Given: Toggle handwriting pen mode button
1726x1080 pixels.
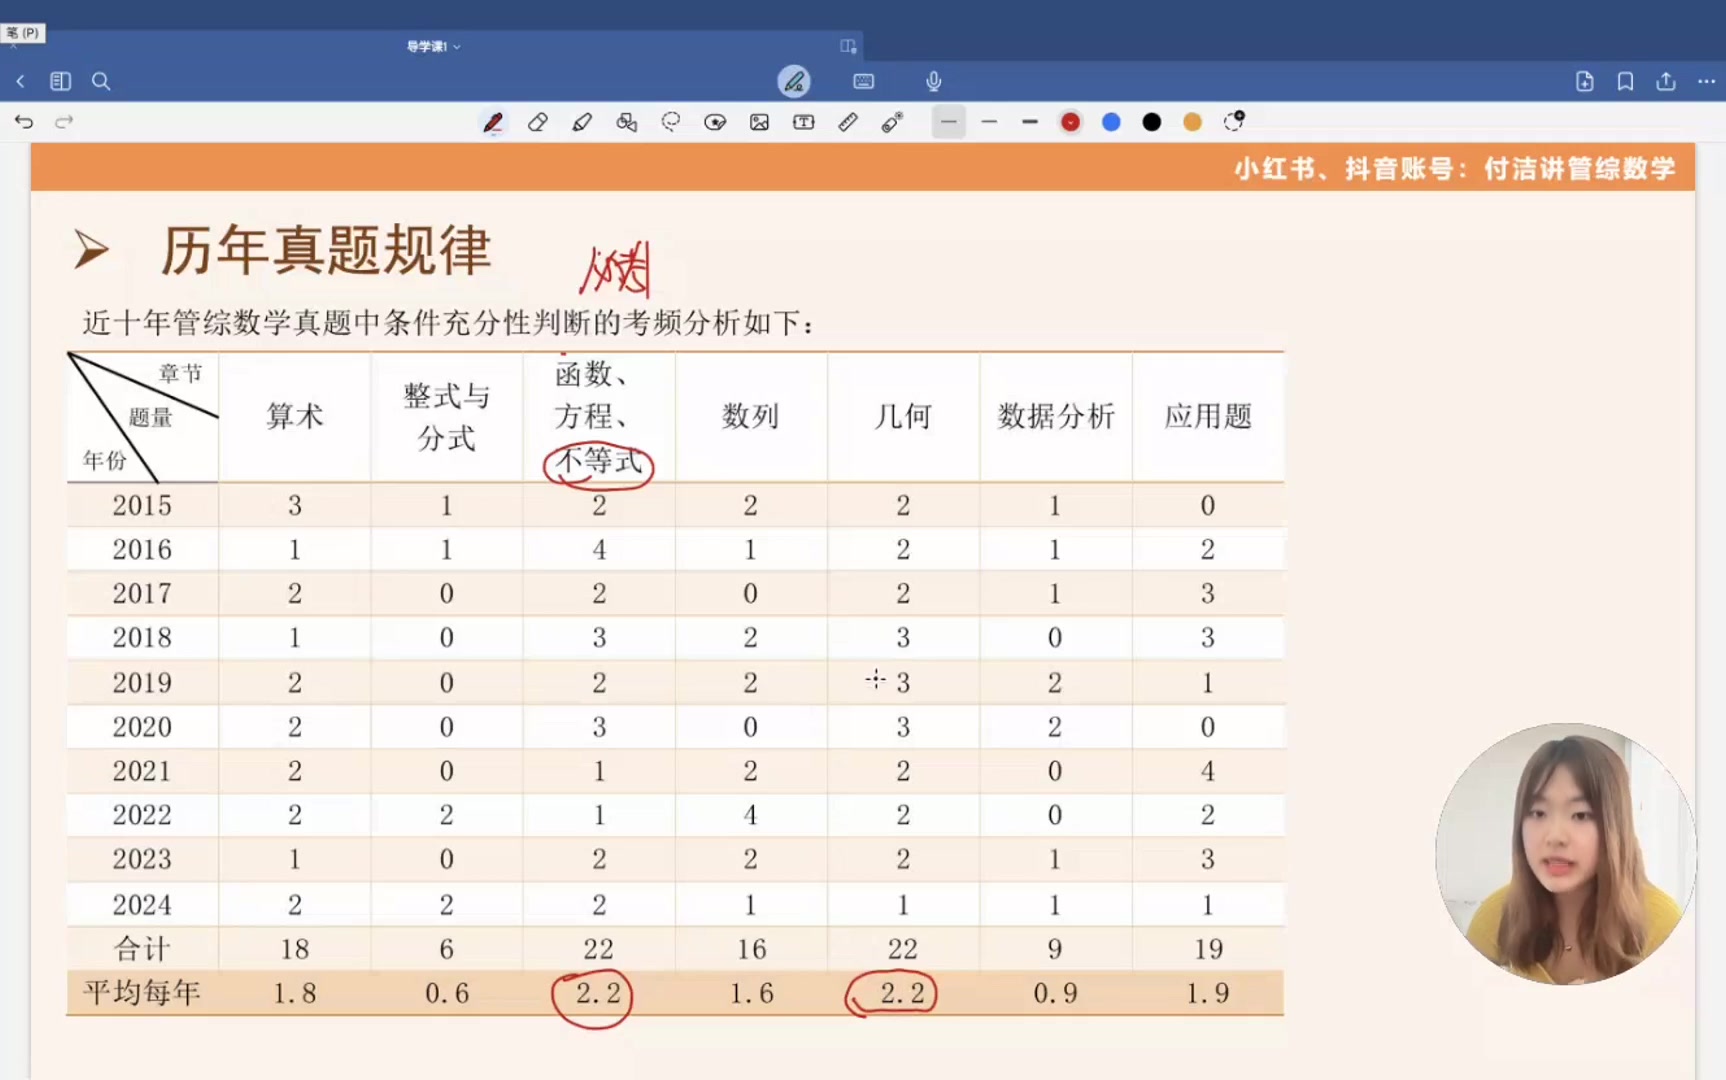Looking at the screenshot, I should point(794,81).
